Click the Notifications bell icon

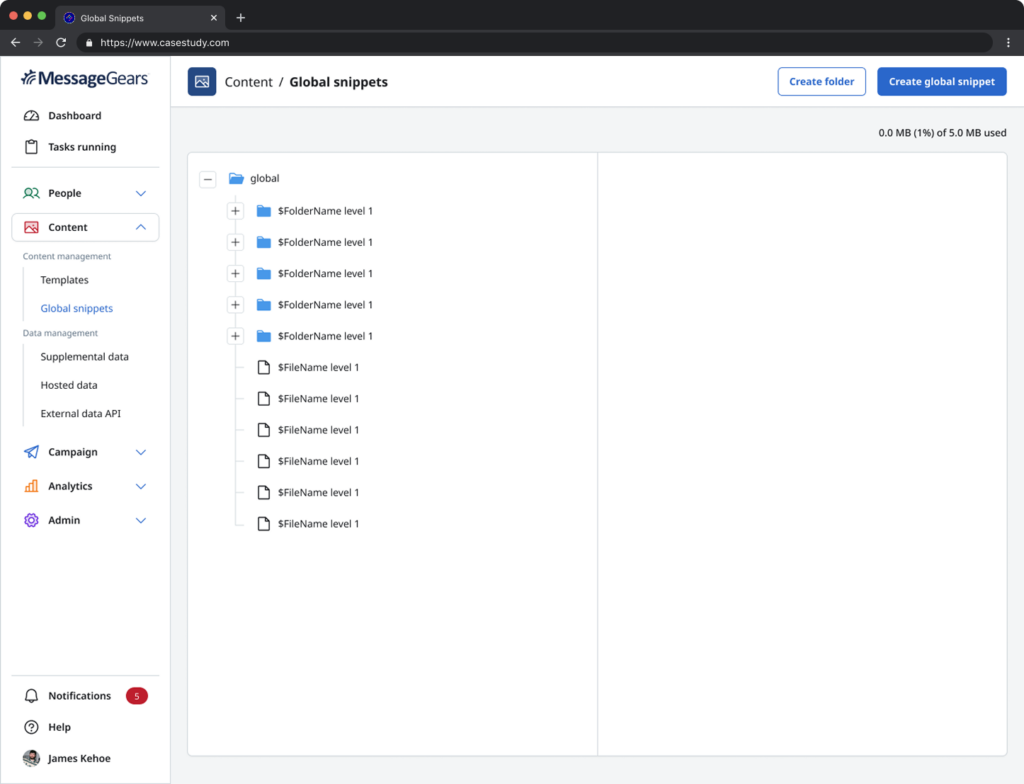click(31, 696)
